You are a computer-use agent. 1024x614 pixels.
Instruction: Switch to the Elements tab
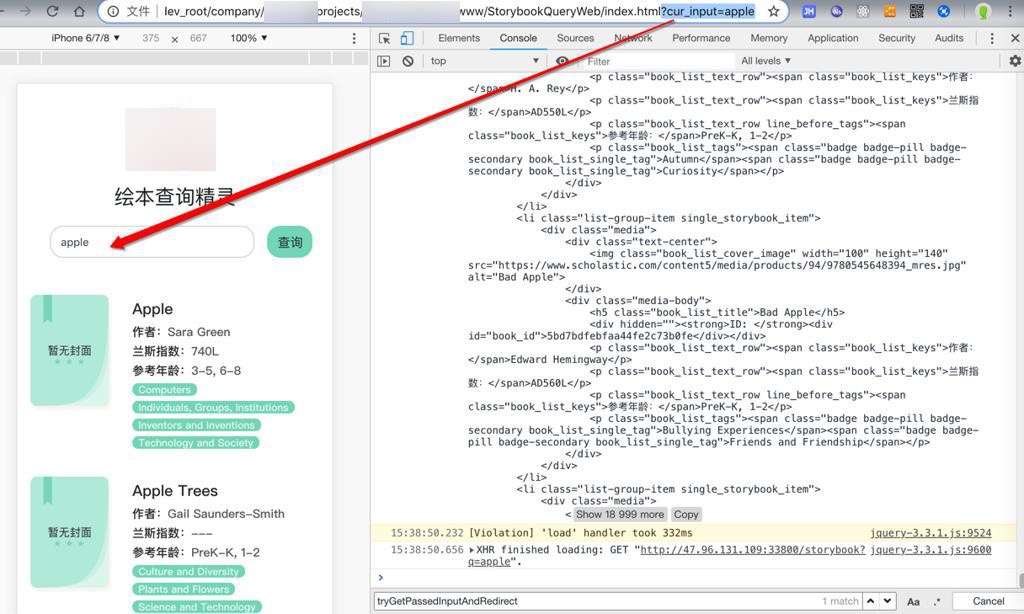pos(459,39)
